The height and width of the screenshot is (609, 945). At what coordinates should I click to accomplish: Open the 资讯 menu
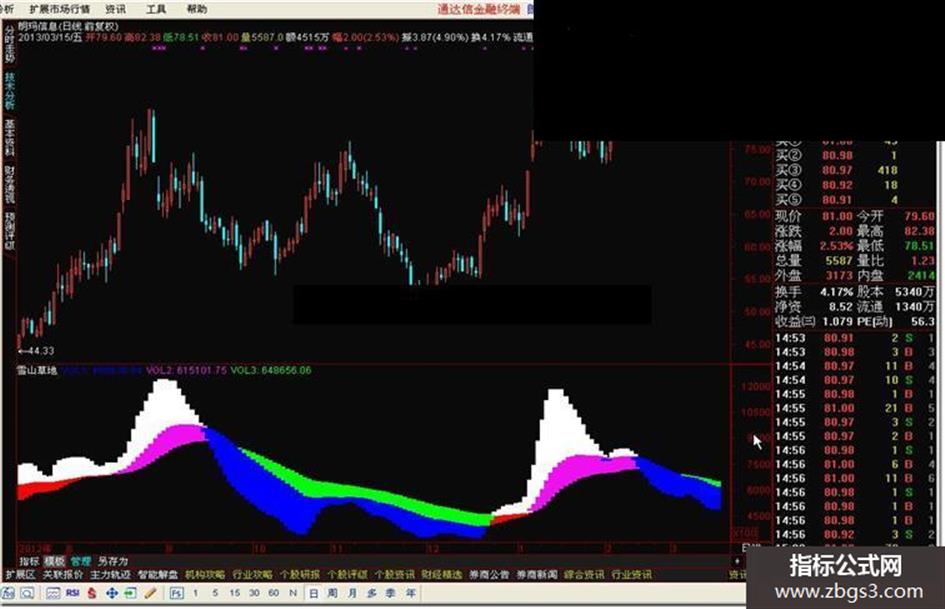coord(115,9)
